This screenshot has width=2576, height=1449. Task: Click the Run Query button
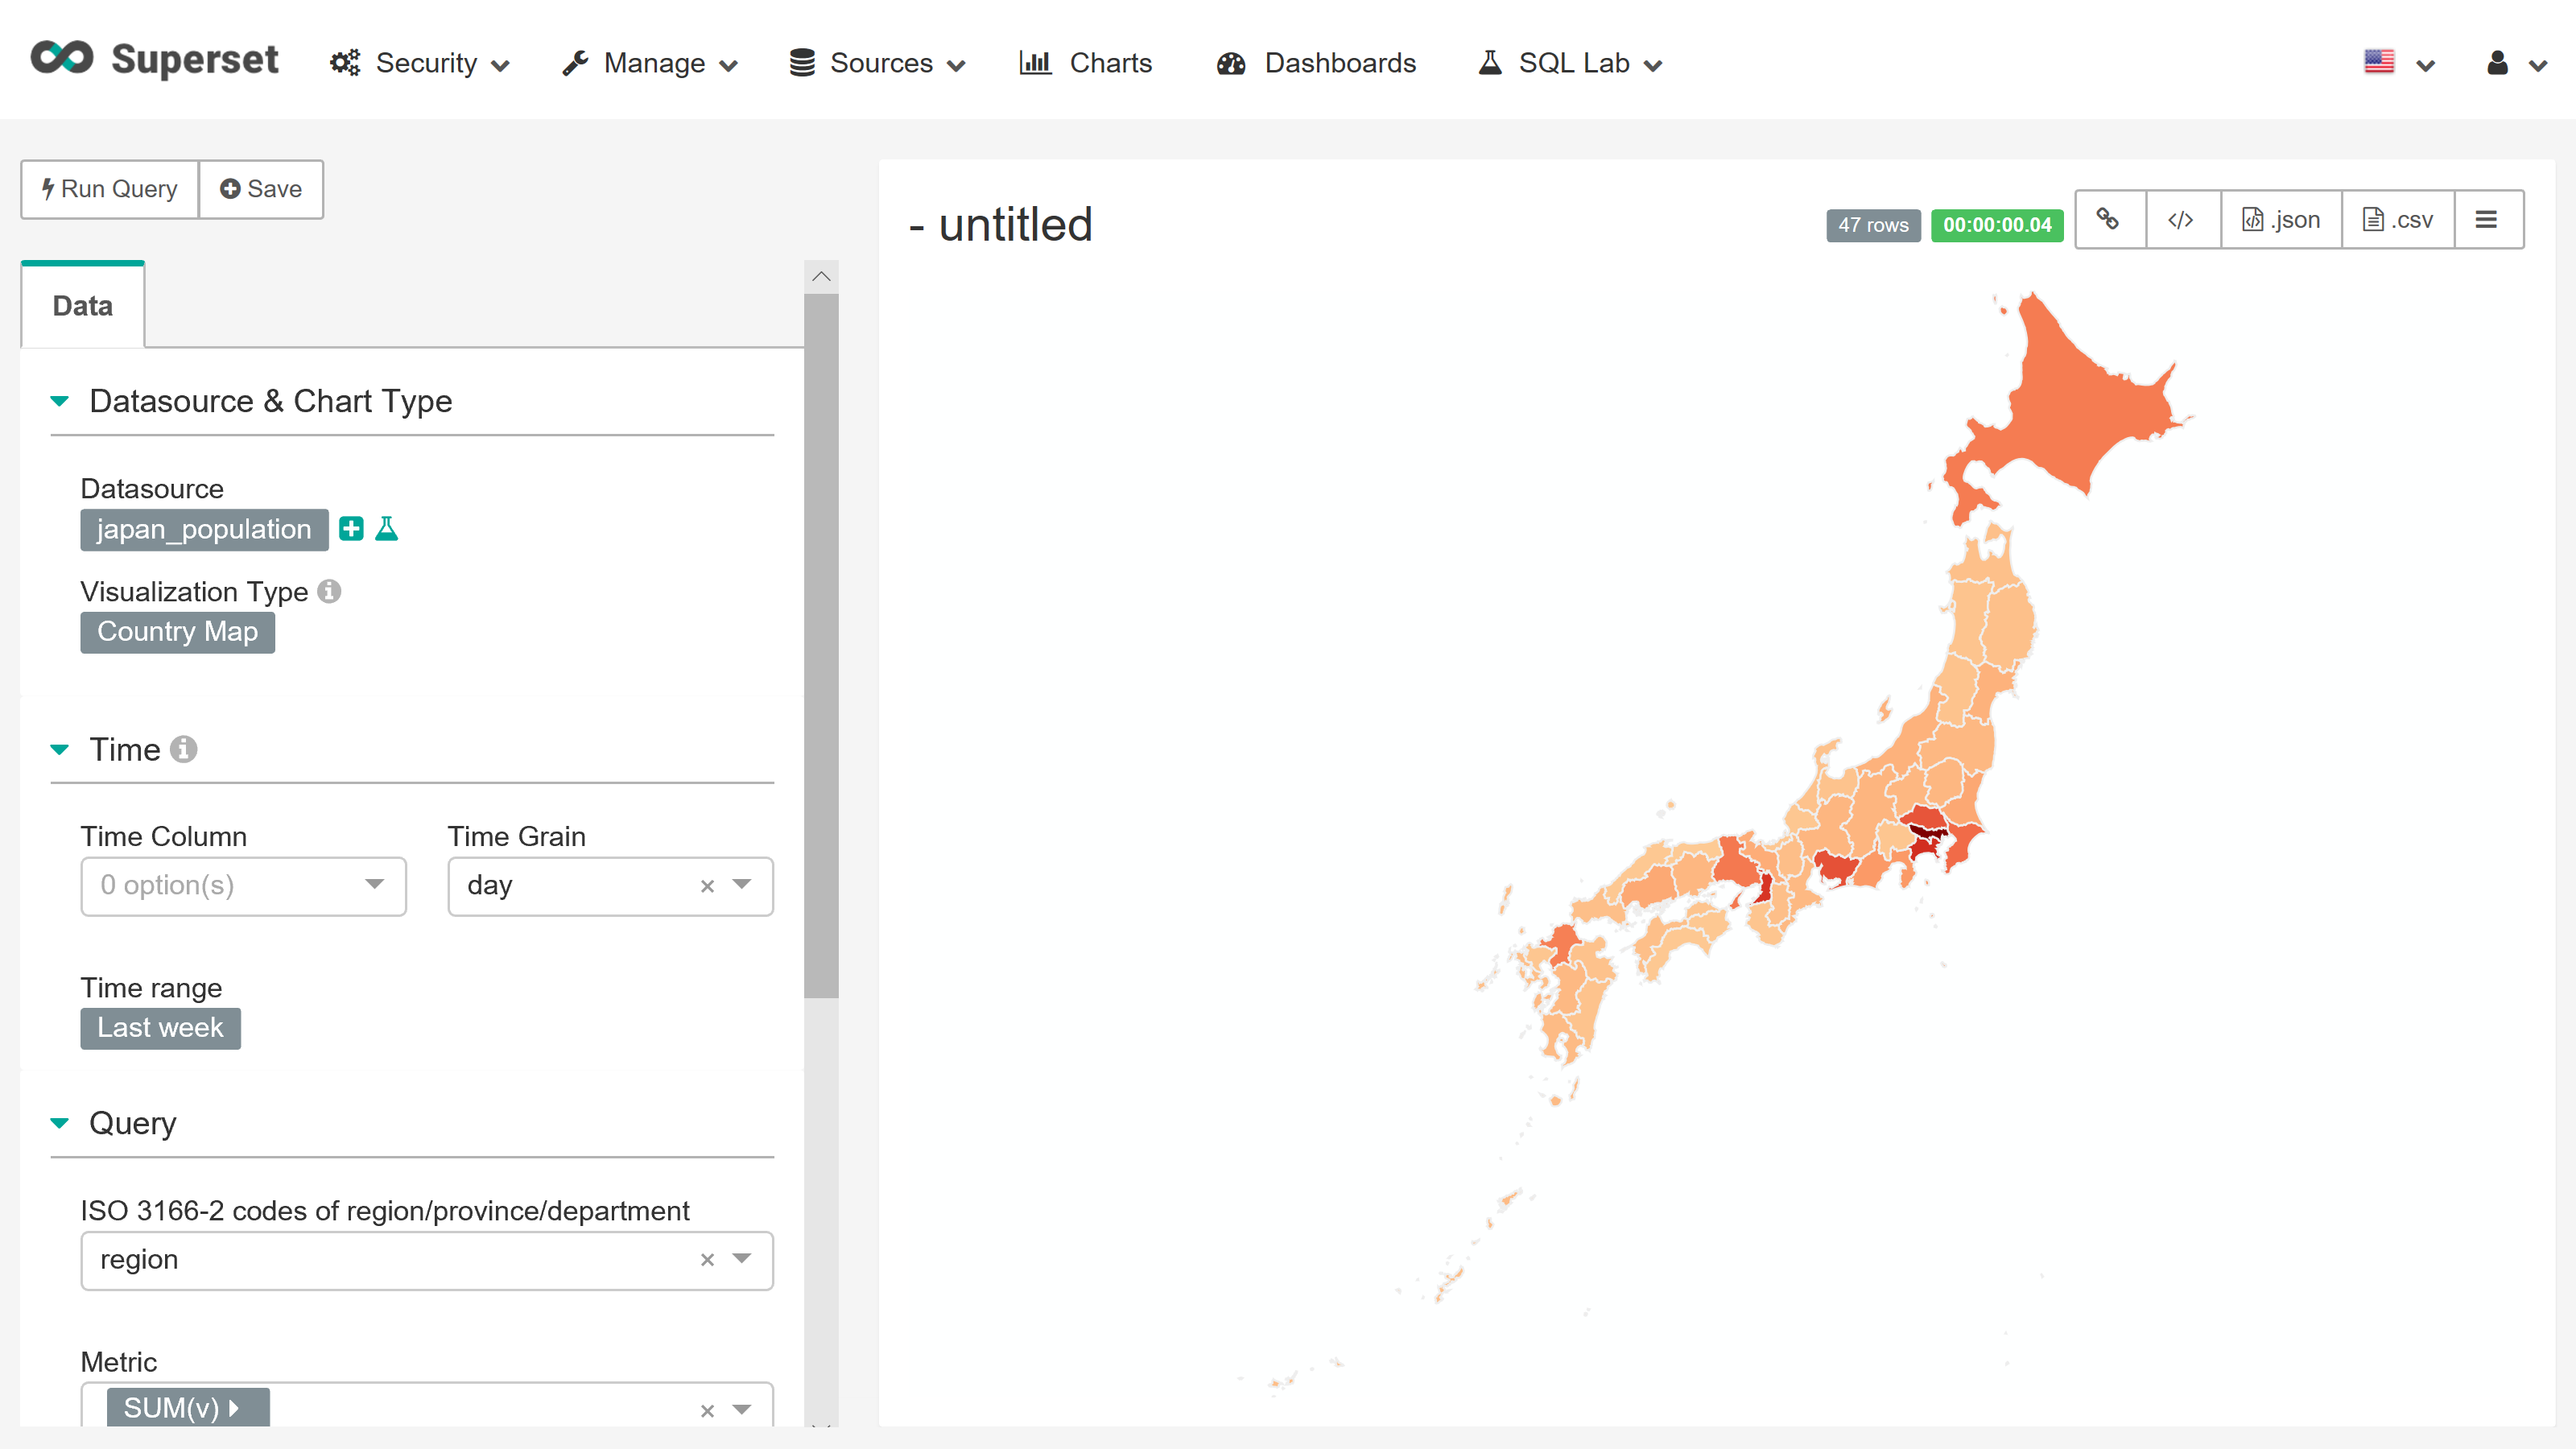[x=110, y=189]
